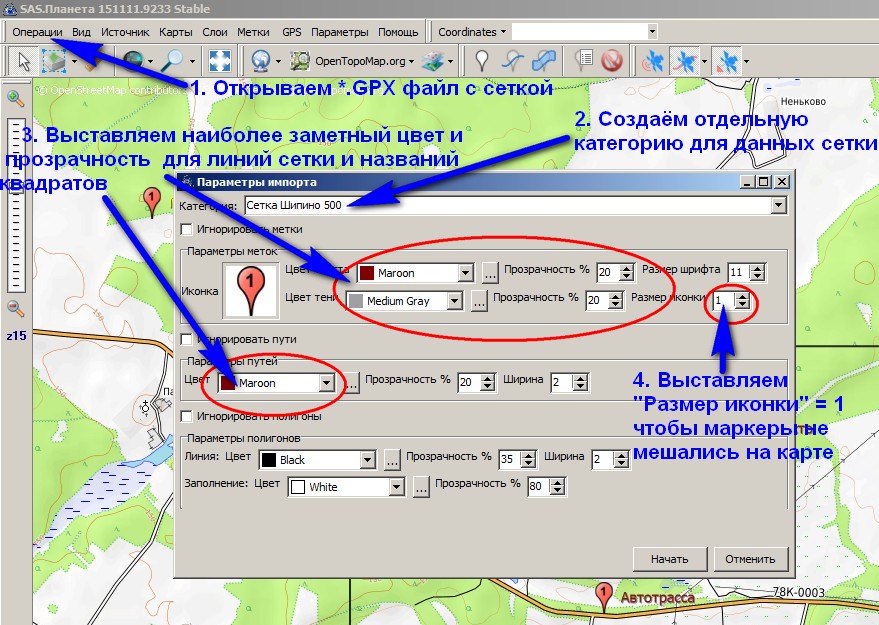879x625 pixels.
Task: Open the Операции menu
Action: [x=37, y=32]
